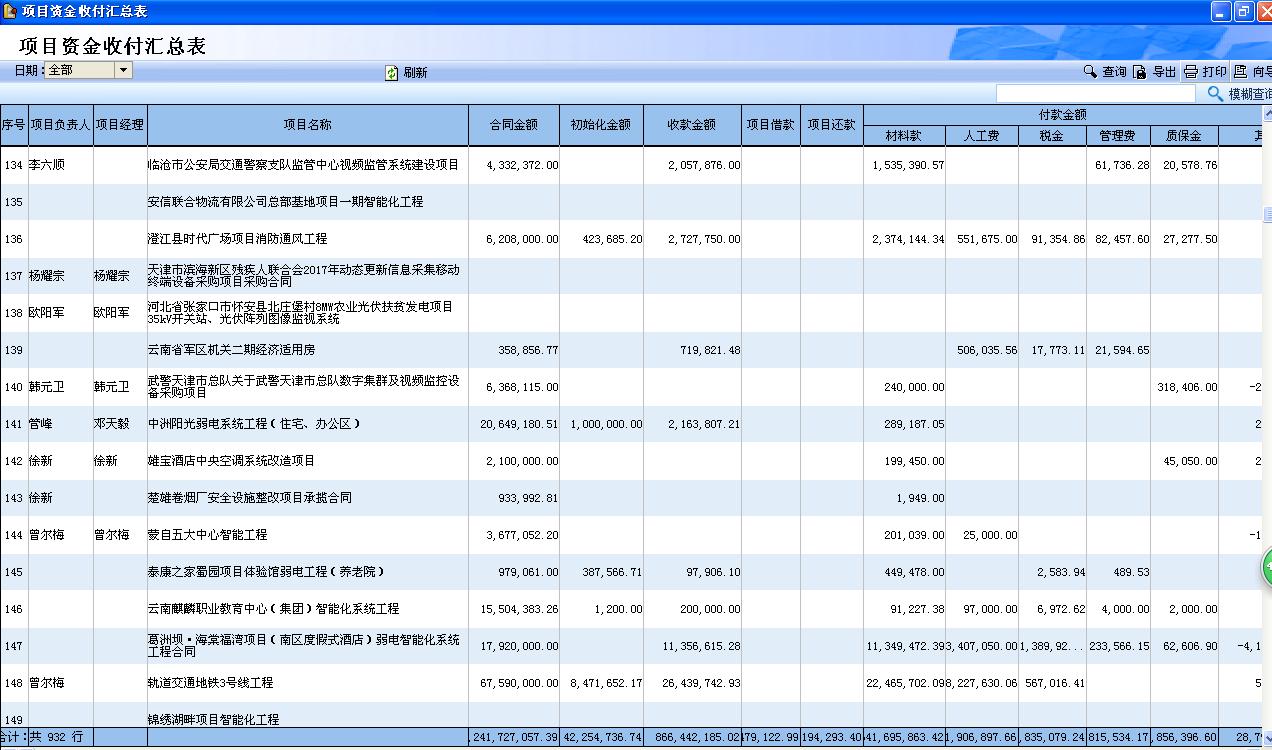Restore down the window

(x=1243, y=11)
